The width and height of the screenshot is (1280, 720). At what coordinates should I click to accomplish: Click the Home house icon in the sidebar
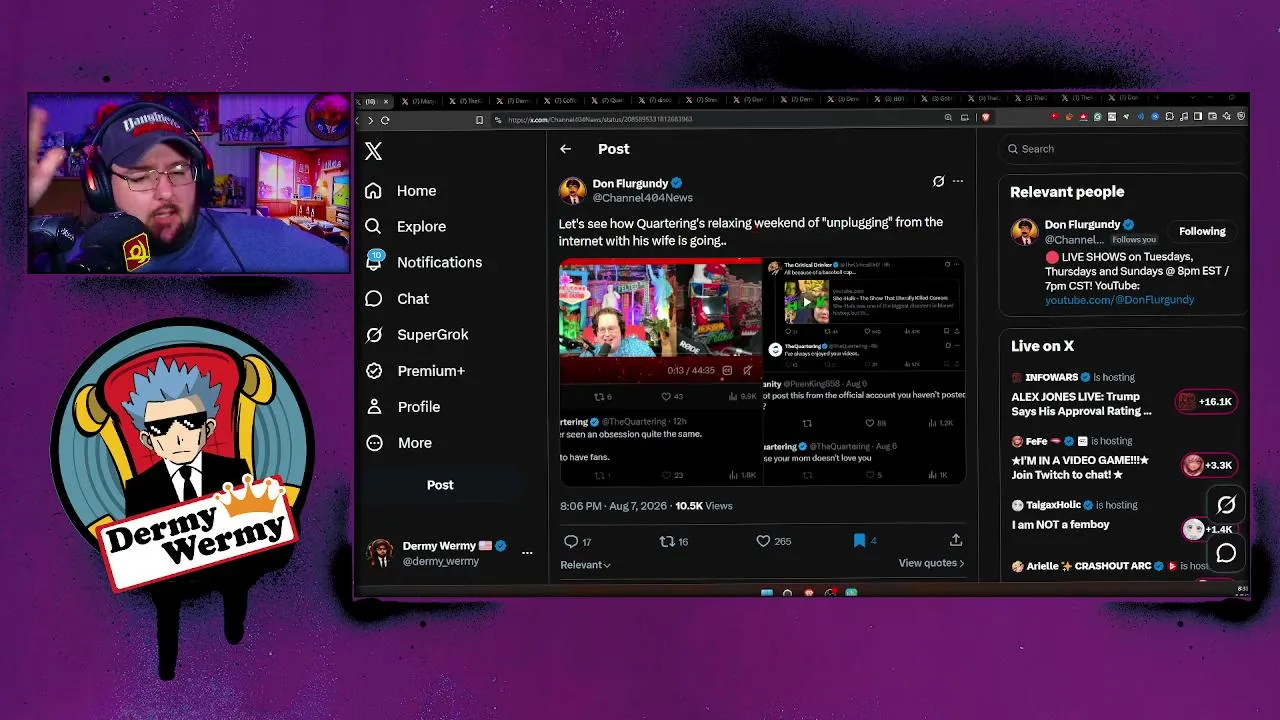click(x=373, y=191)
